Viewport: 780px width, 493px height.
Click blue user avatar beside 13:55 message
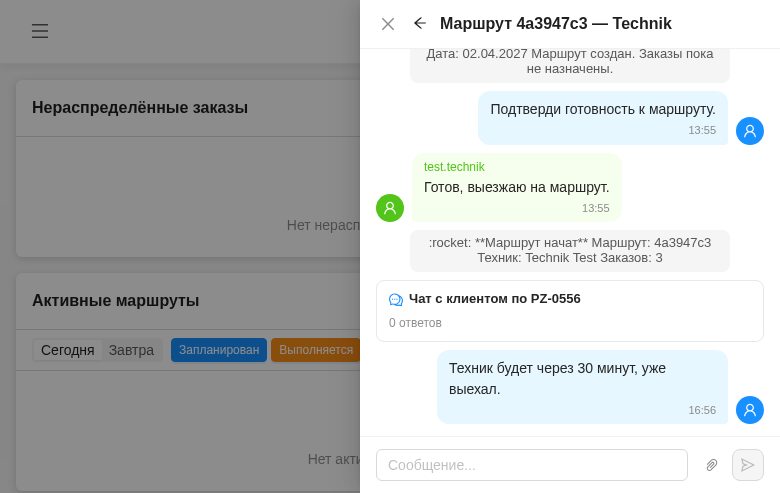coord(750,131)
